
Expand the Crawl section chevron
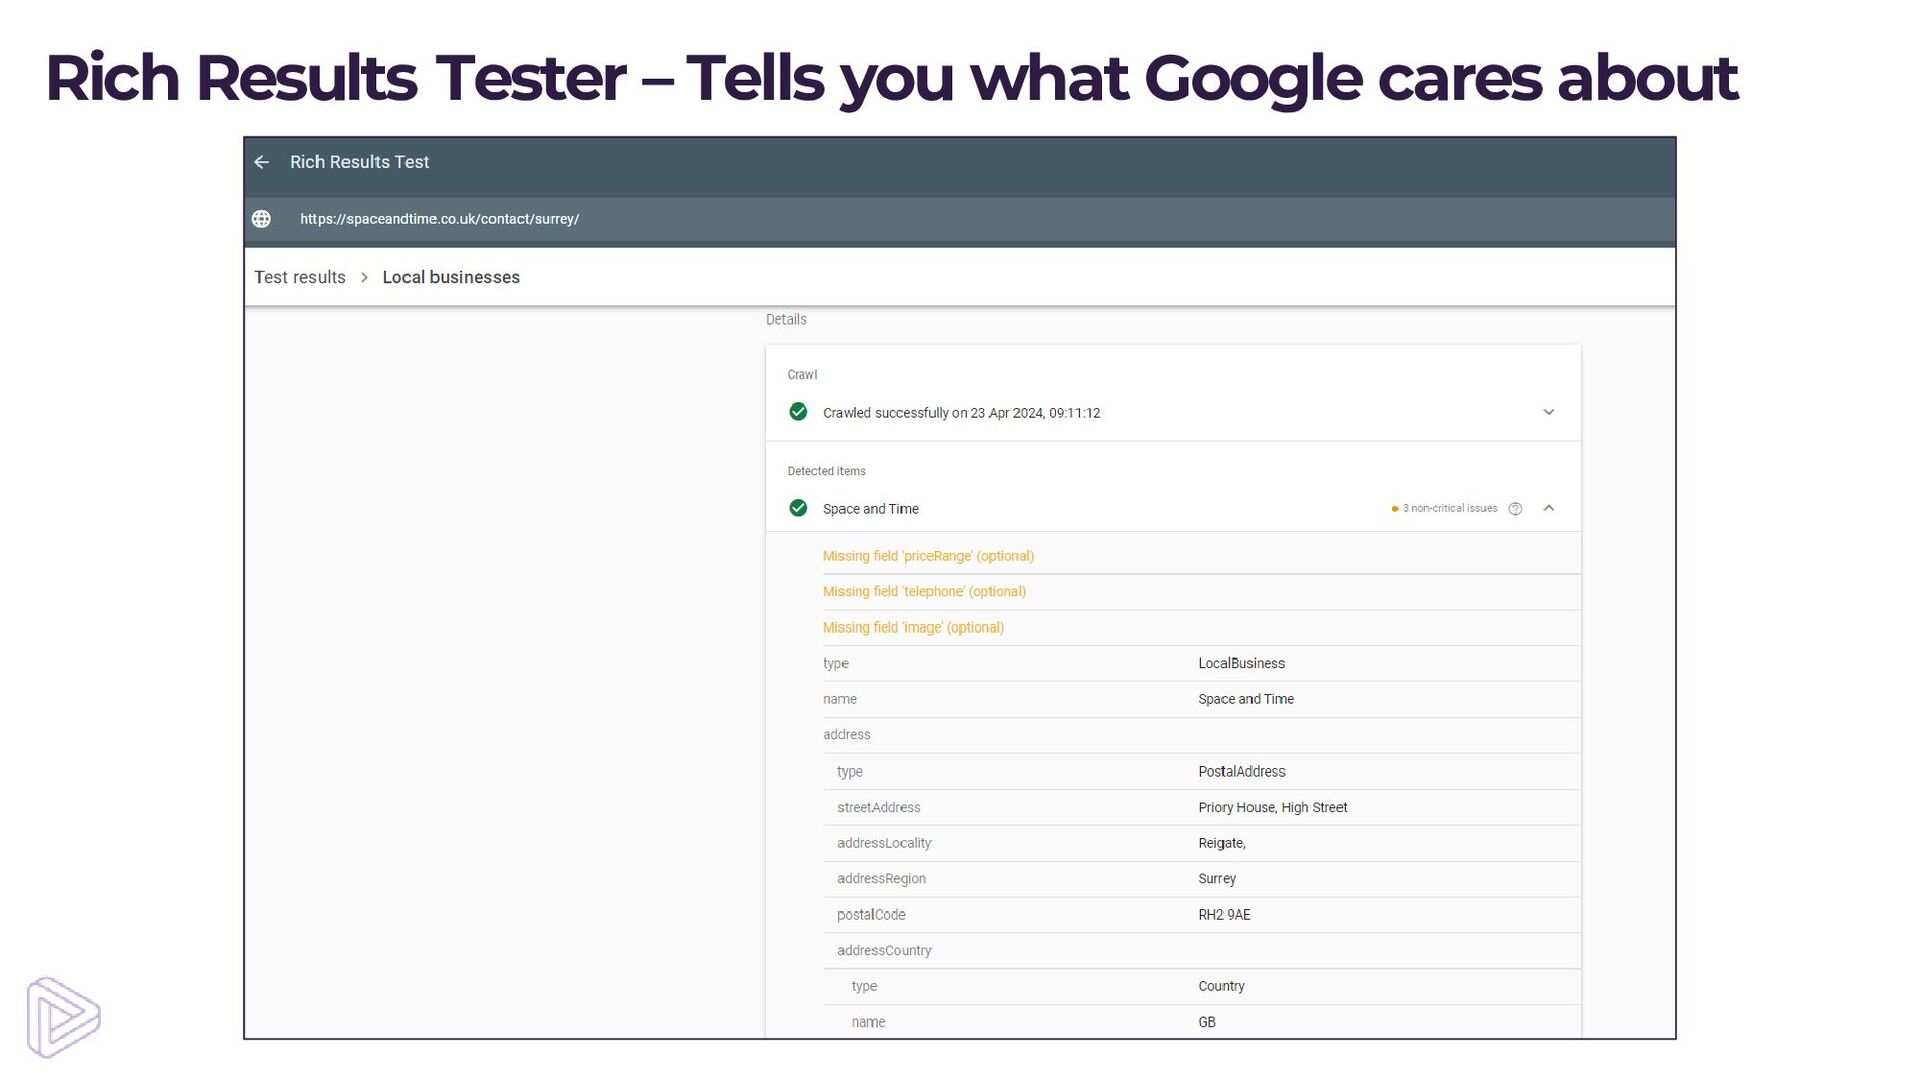point(1548,412)
